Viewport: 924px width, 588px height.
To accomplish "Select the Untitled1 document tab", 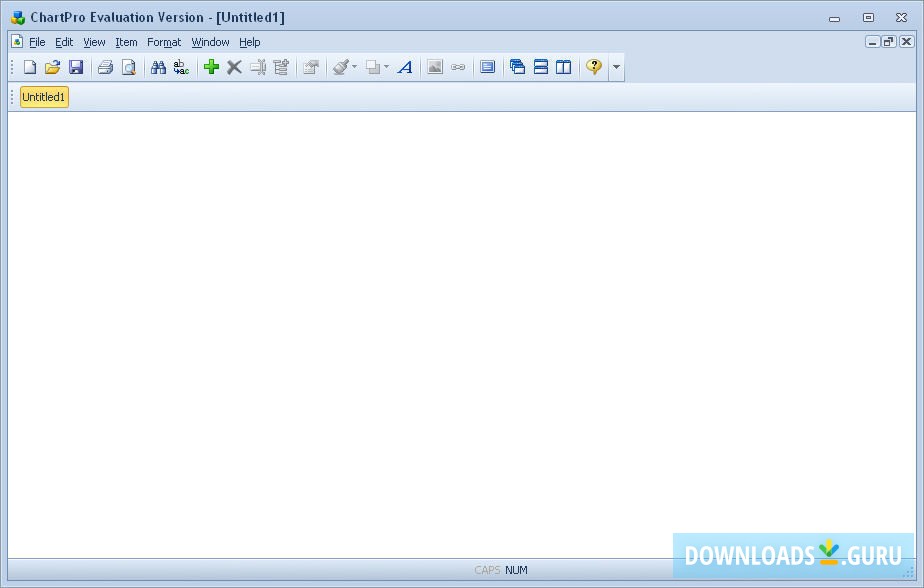I will click(44, 97).
